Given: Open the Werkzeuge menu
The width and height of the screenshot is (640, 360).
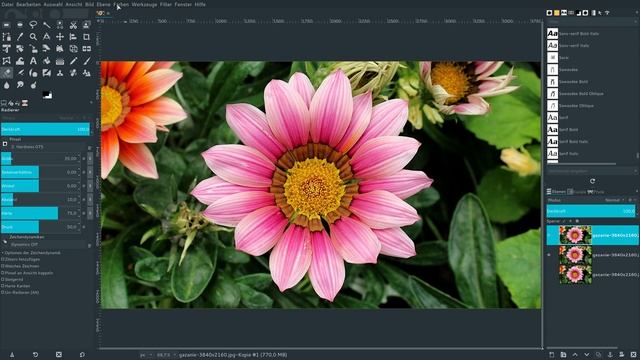Looking at the screenshot, I should point(144,4).
